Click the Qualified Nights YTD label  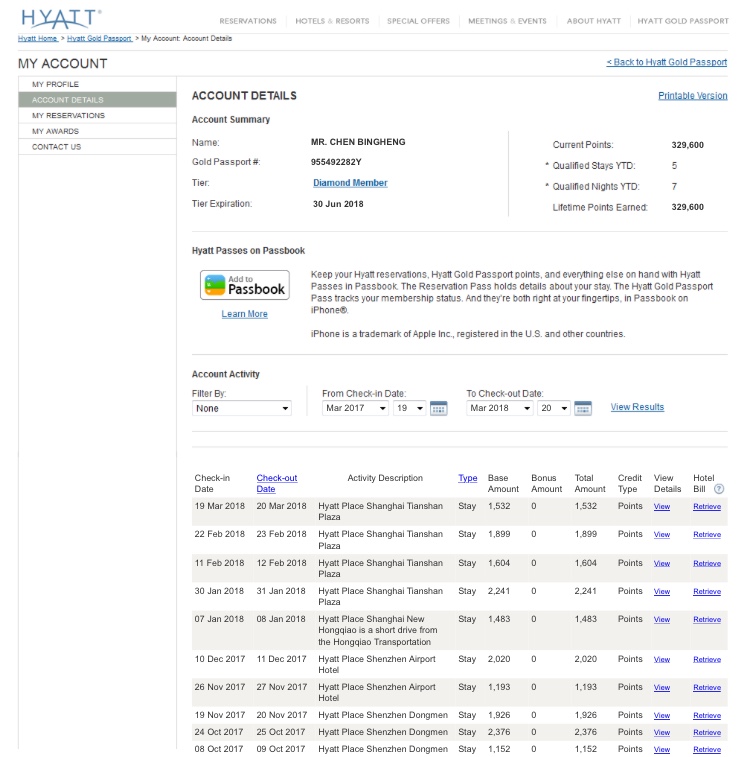595,187
